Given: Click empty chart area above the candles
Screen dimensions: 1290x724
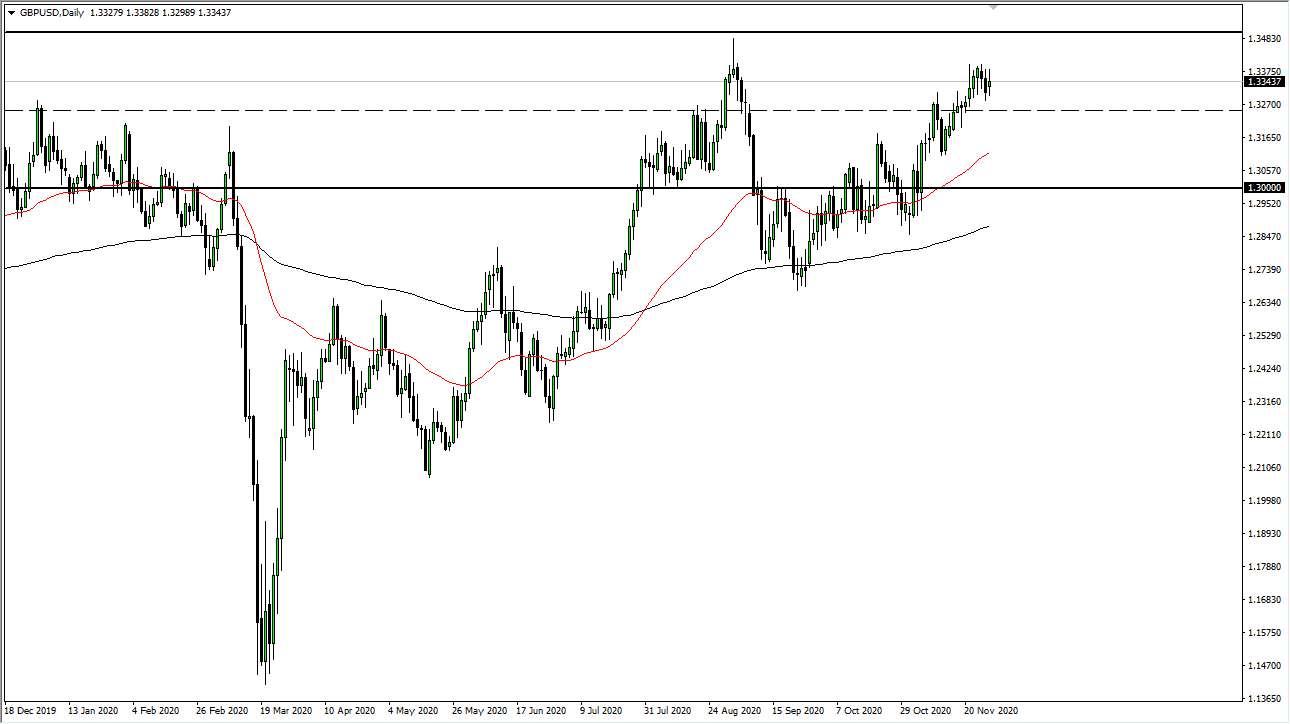Looking at the screenshot, I should pos(450,60).
